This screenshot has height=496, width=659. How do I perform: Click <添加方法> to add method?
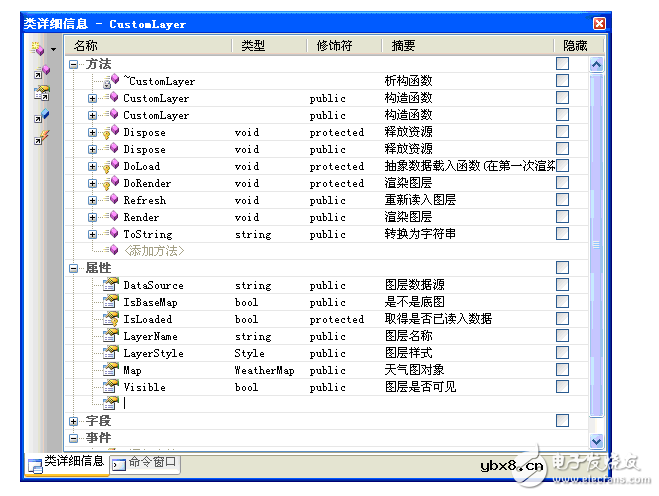pos(154,251)
